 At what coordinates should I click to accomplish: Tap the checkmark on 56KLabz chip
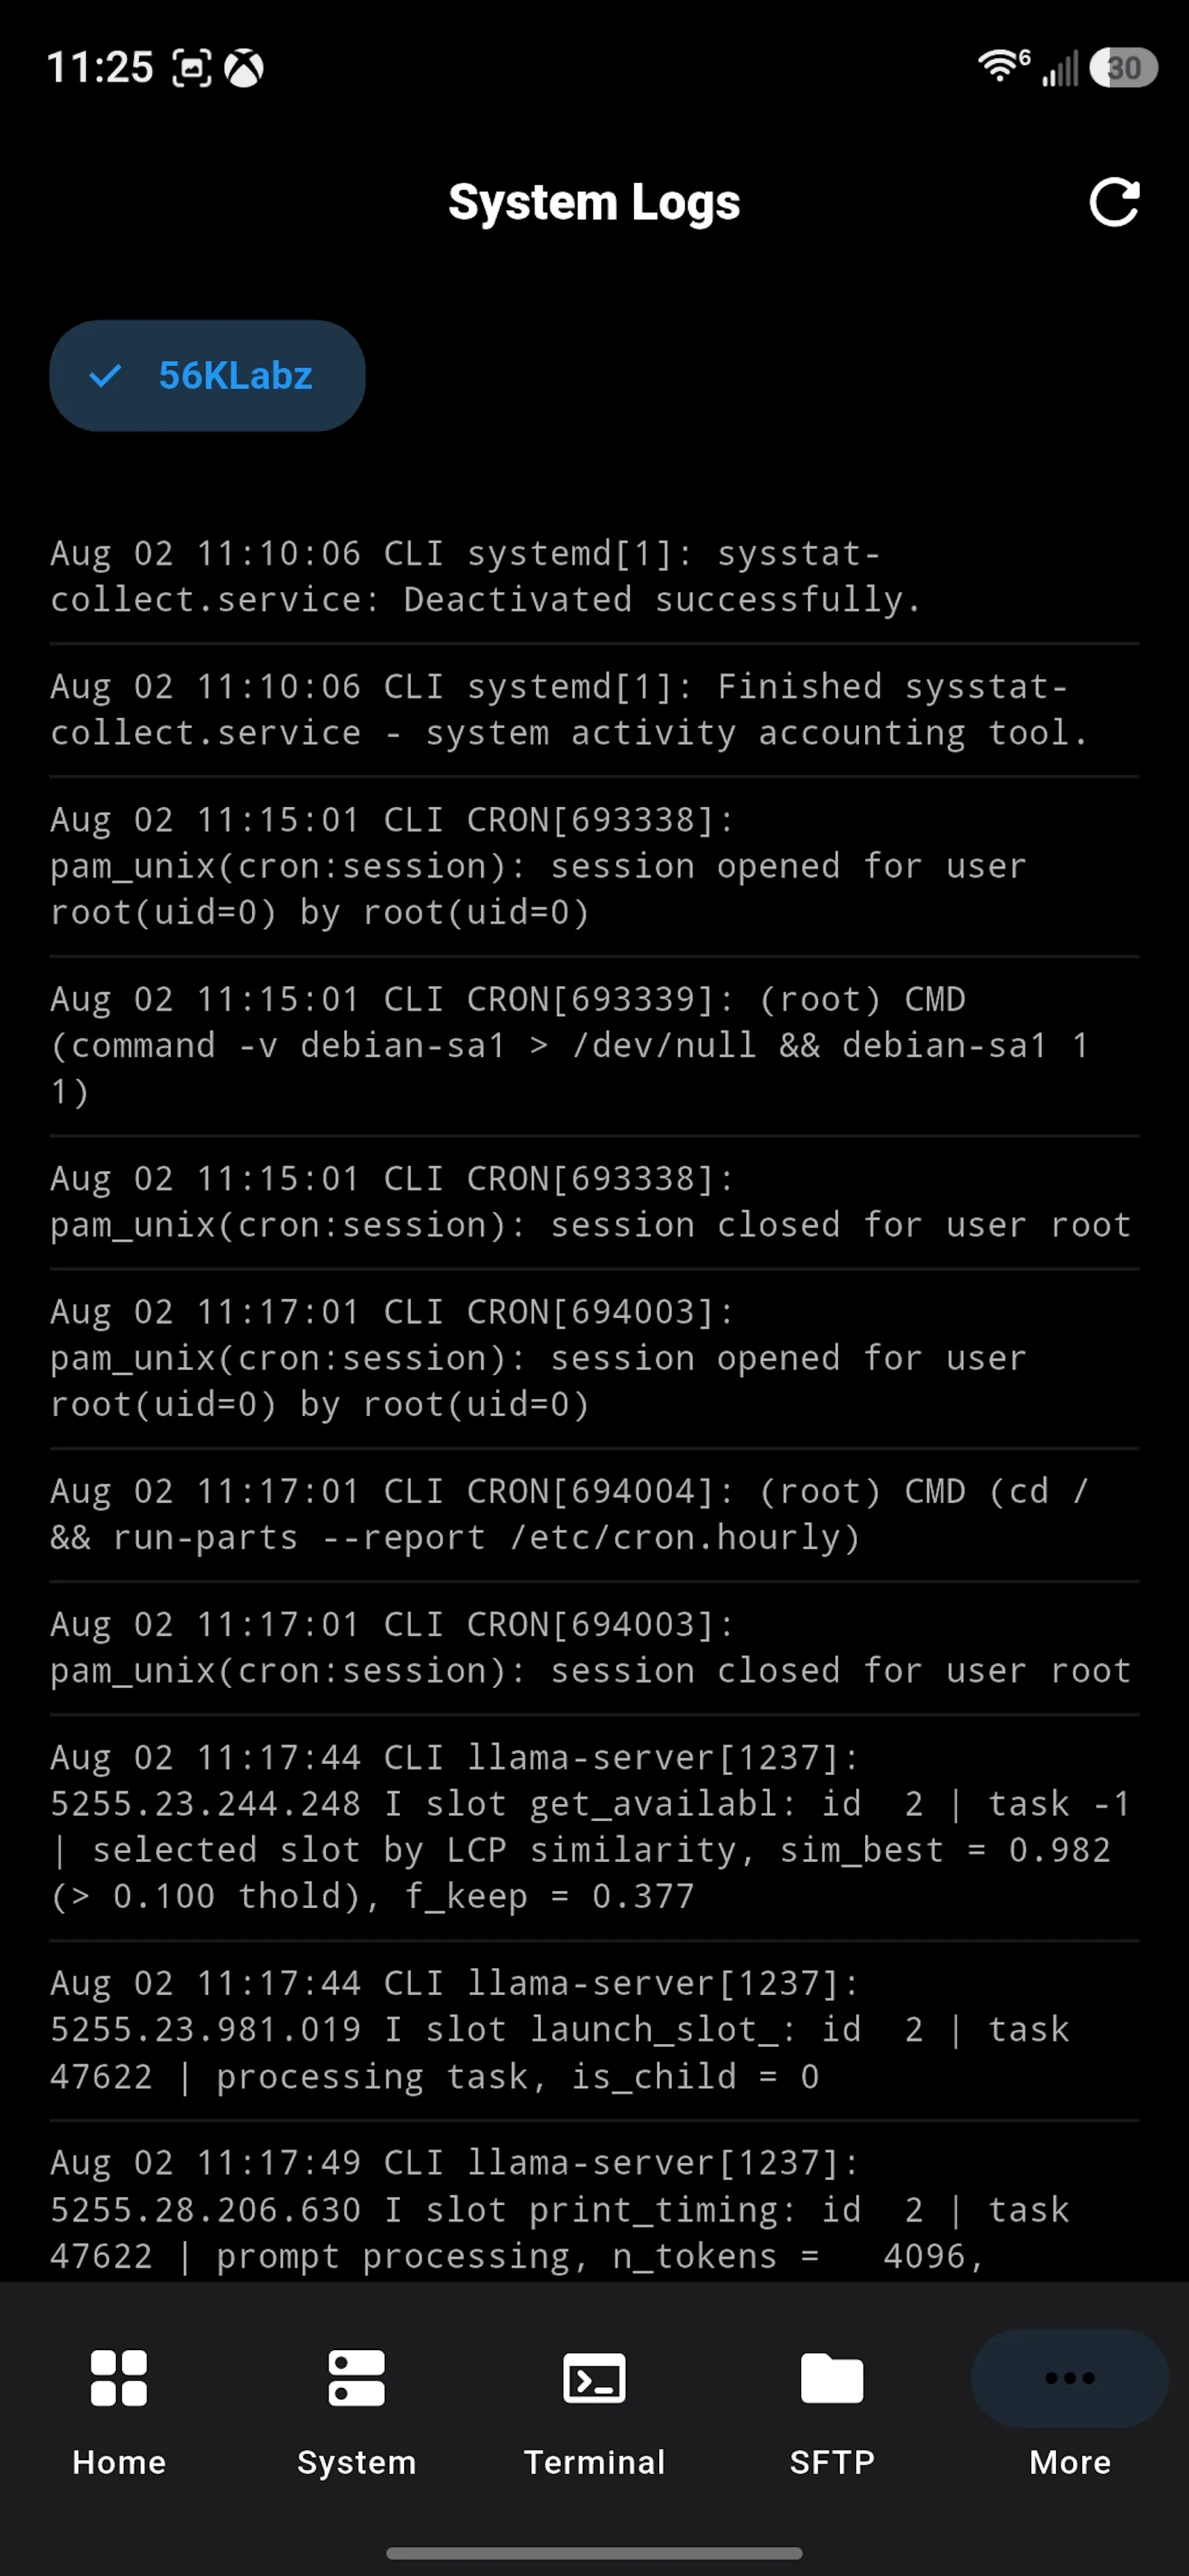105,376
